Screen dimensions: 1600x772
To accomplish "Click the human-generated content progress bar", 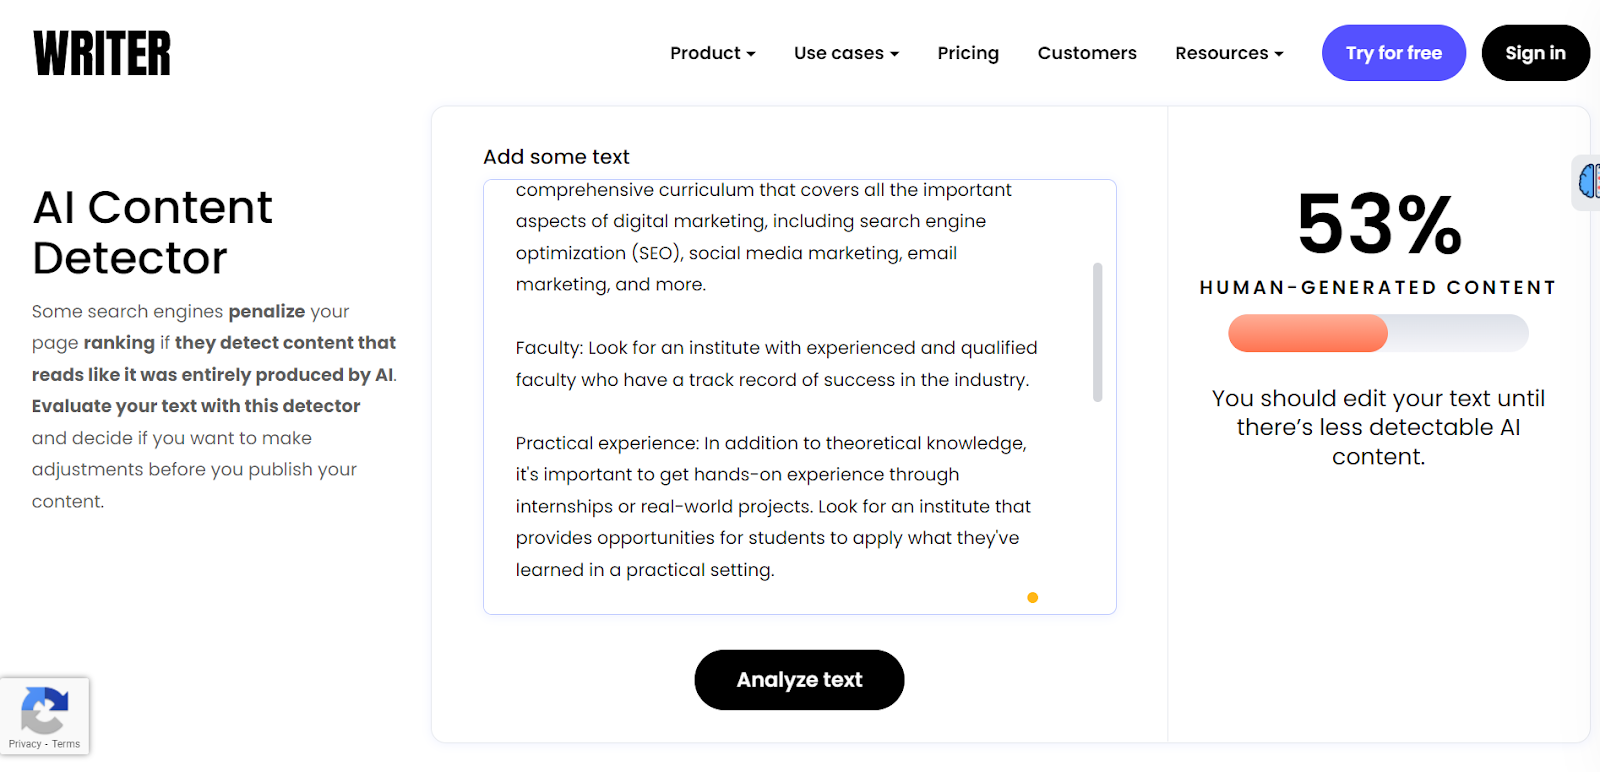I will coord(1378,333).
